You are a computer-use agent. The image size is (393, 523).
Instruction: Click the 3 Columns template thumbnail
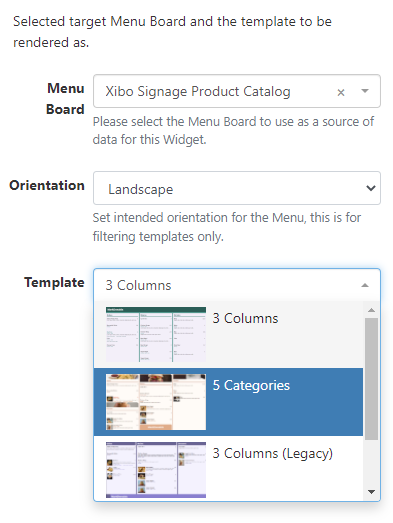156,335
